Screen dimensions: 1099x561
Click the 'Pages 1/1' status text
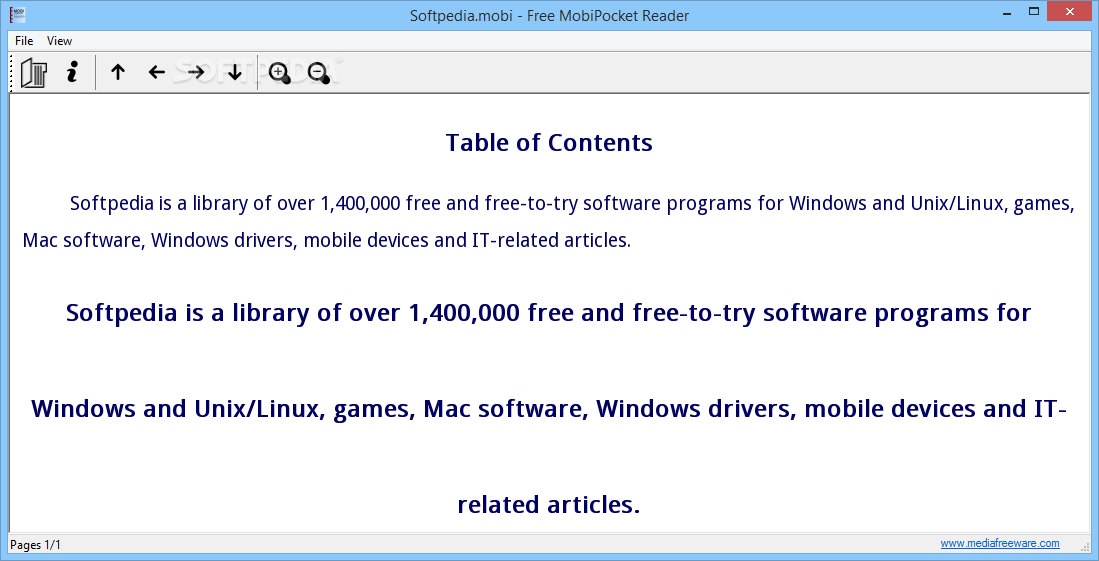[x=36, y=544]
